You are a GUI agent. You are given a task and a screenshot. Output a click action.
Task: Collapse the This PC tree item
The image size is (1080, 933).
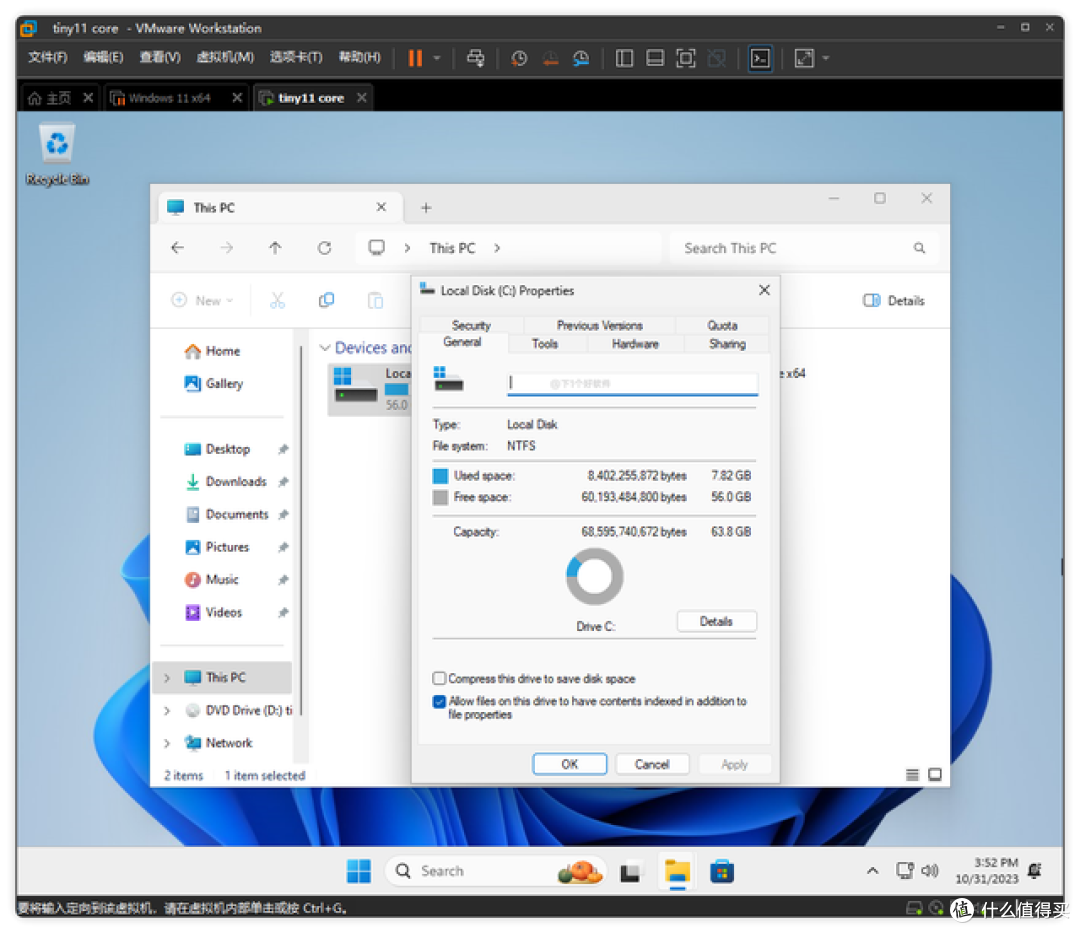[167, 677]
